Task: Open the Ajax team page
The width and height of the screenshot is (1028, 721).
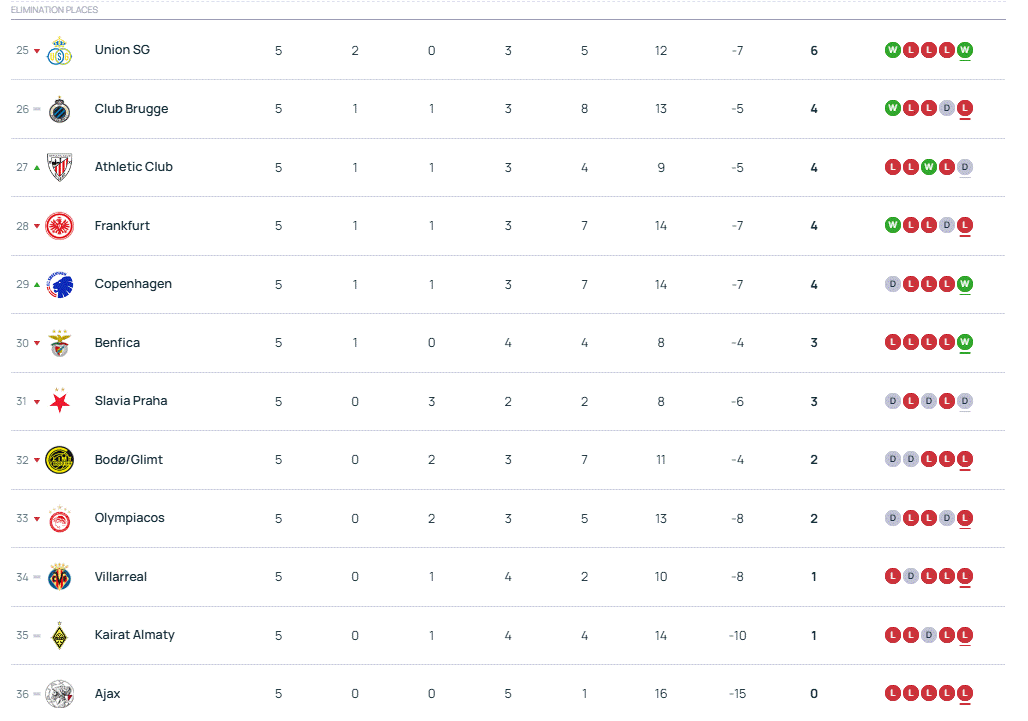Action: (107, 694)
